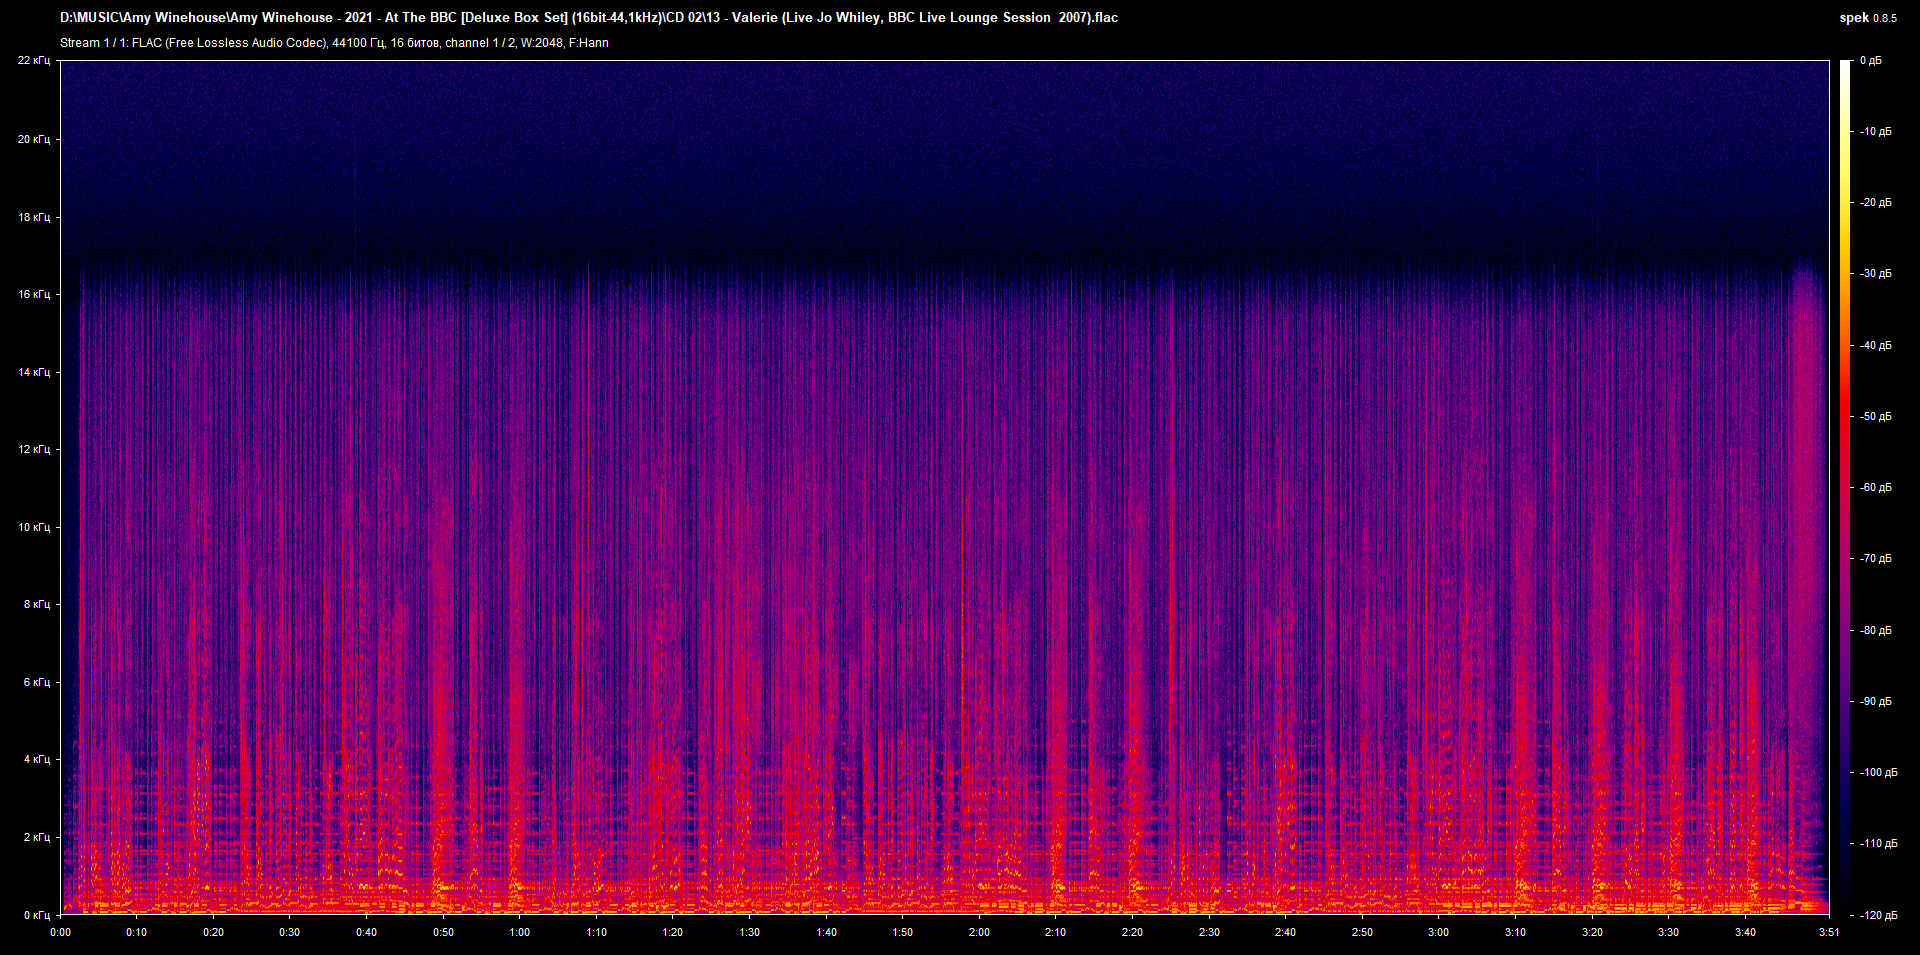Click the 16 kHz frequency axis label
This screenshot has height=955, width=1920.
pyautogui.click(x=34, y=294)
